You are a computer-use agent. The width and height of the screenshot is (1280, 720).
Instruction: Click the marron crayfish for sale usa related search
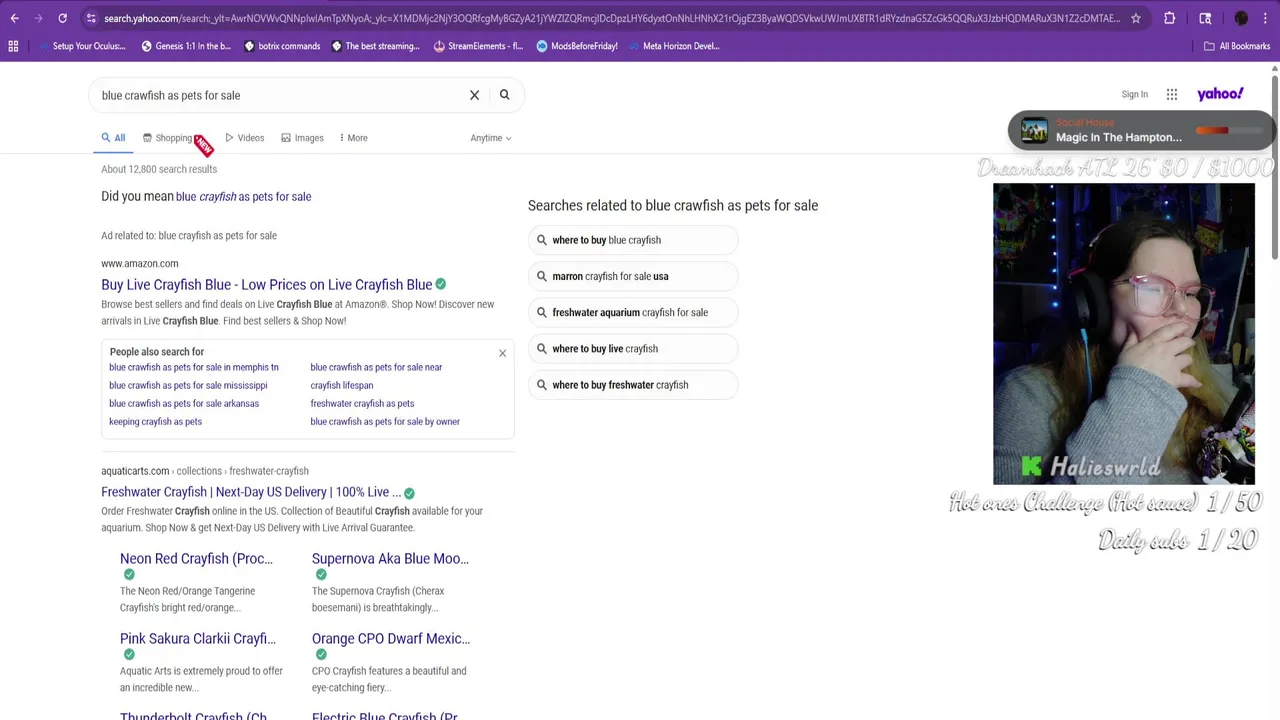(x=633, y=276)
